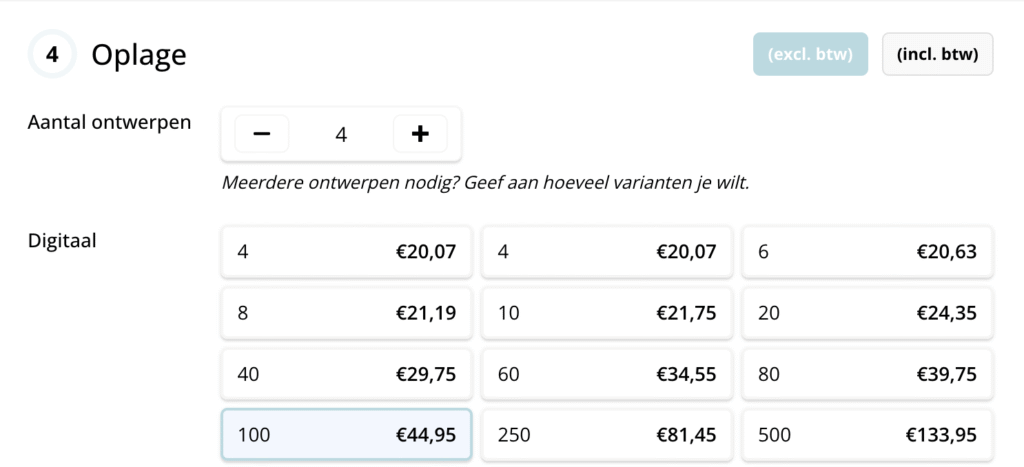Increase design count with plus button

click(420, 134)
